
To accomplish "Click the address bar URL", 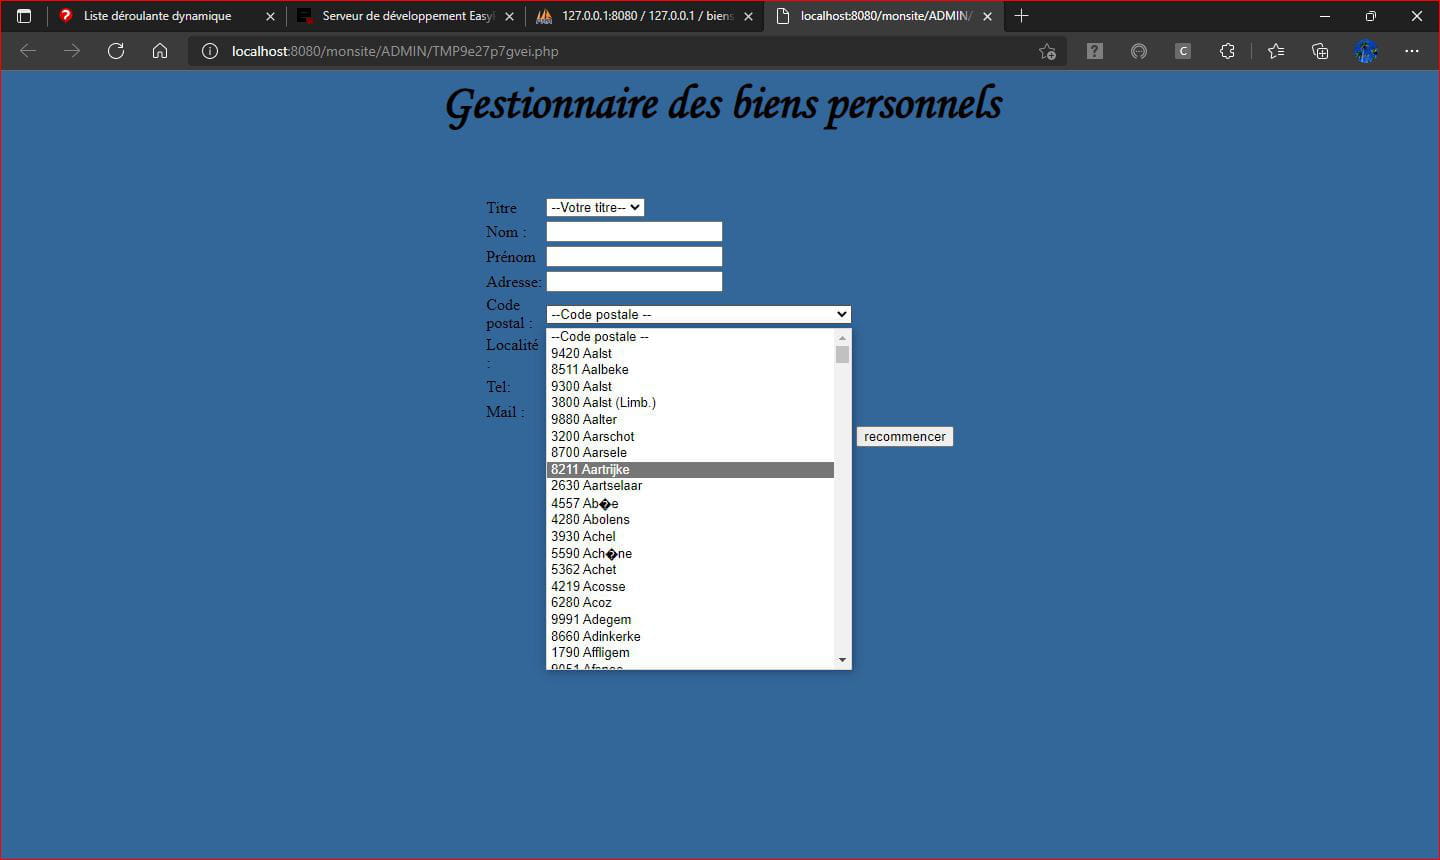I will click(x=395, y=51).
